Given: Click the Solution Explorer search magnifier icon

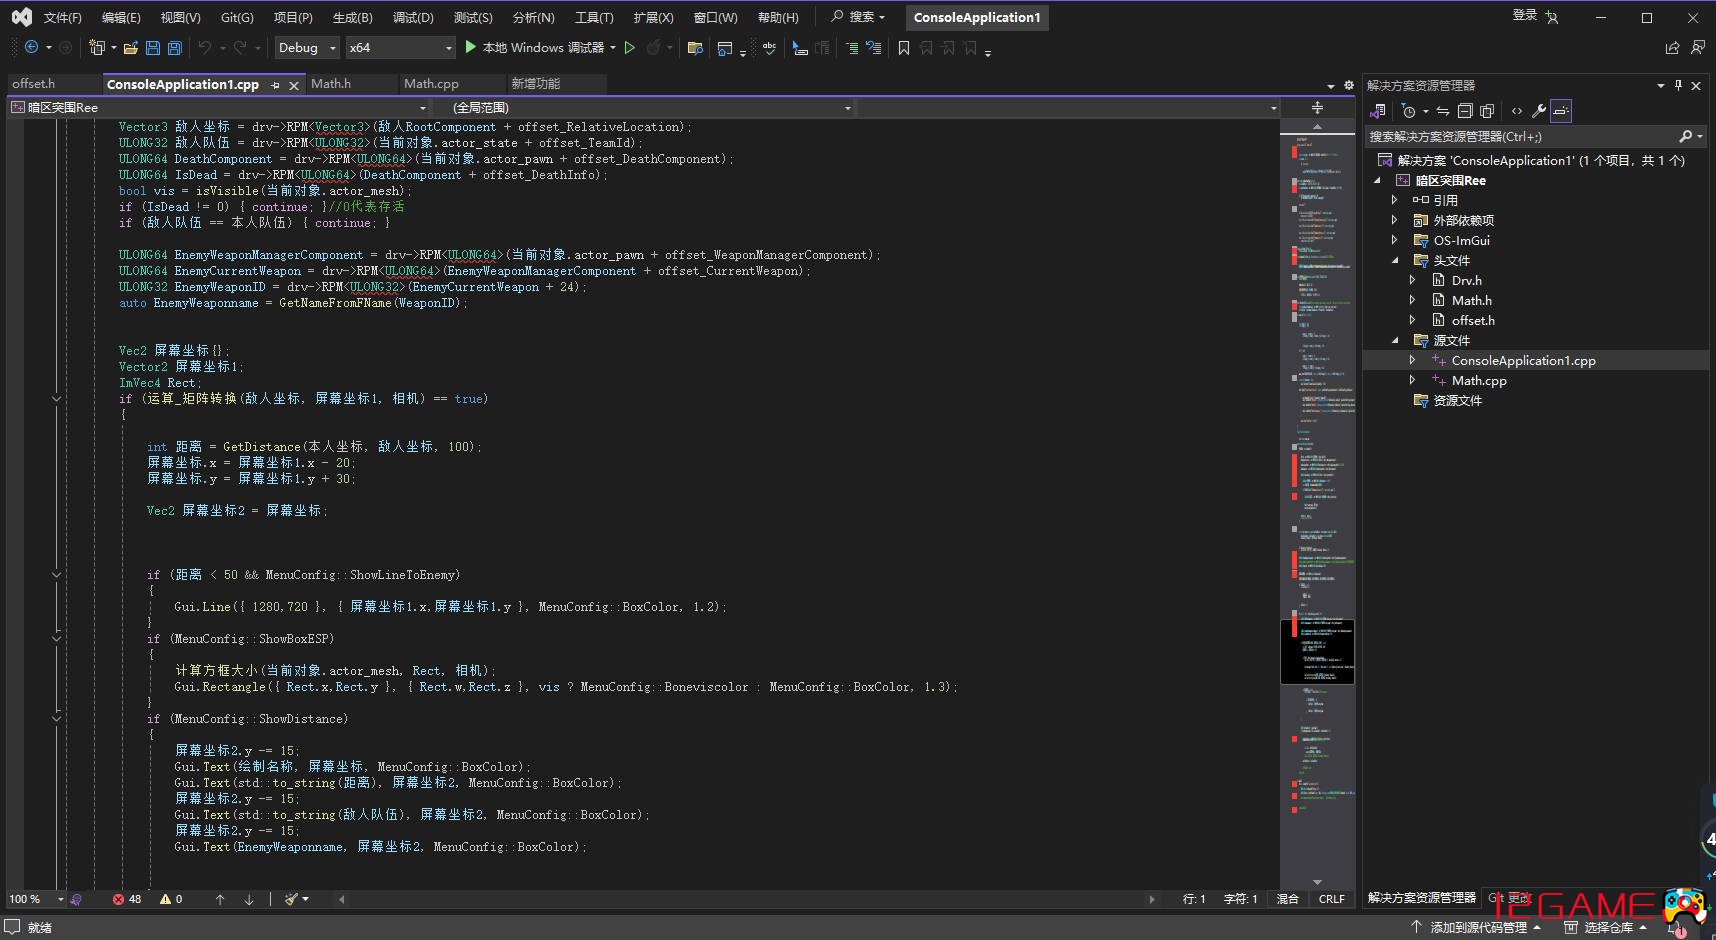Looking at the screenshot, I should pos(1685,136).
